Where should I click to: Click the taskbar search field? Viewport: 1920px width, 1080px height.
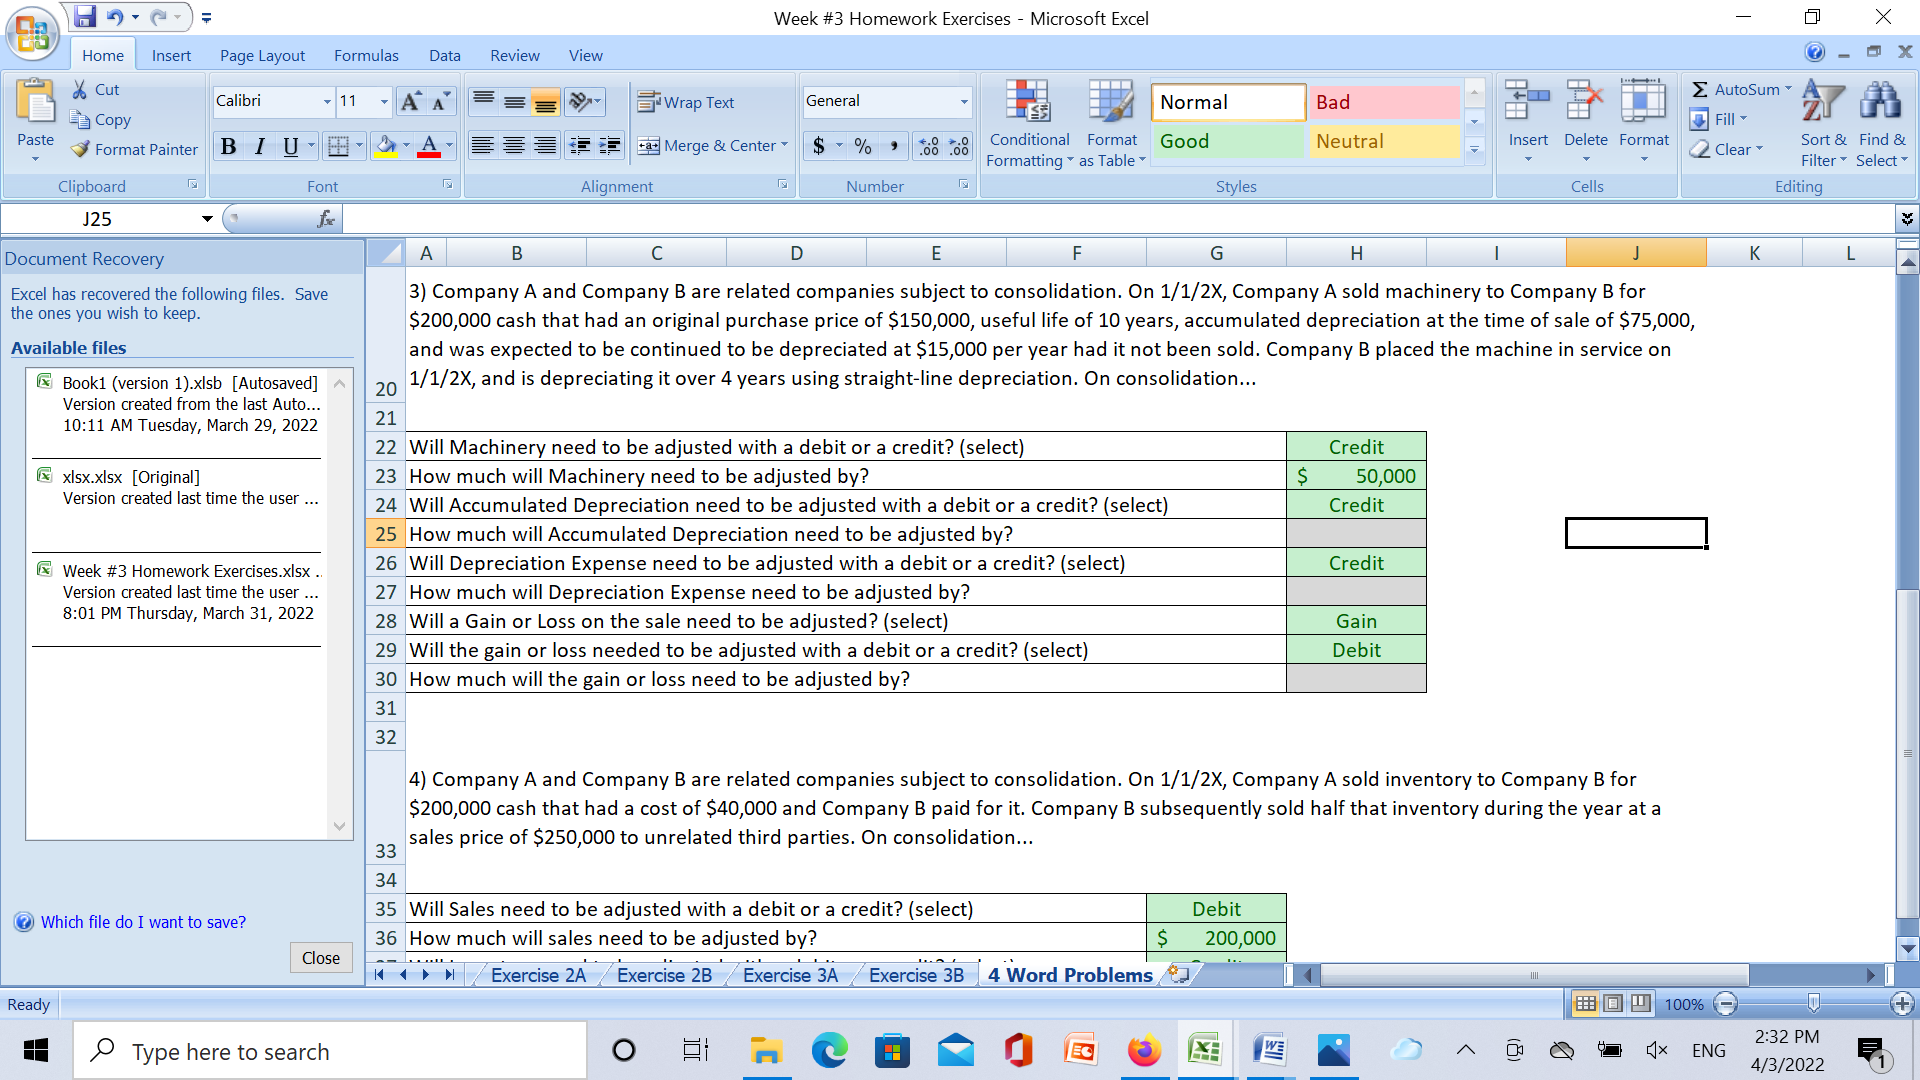click(330, 1051)
